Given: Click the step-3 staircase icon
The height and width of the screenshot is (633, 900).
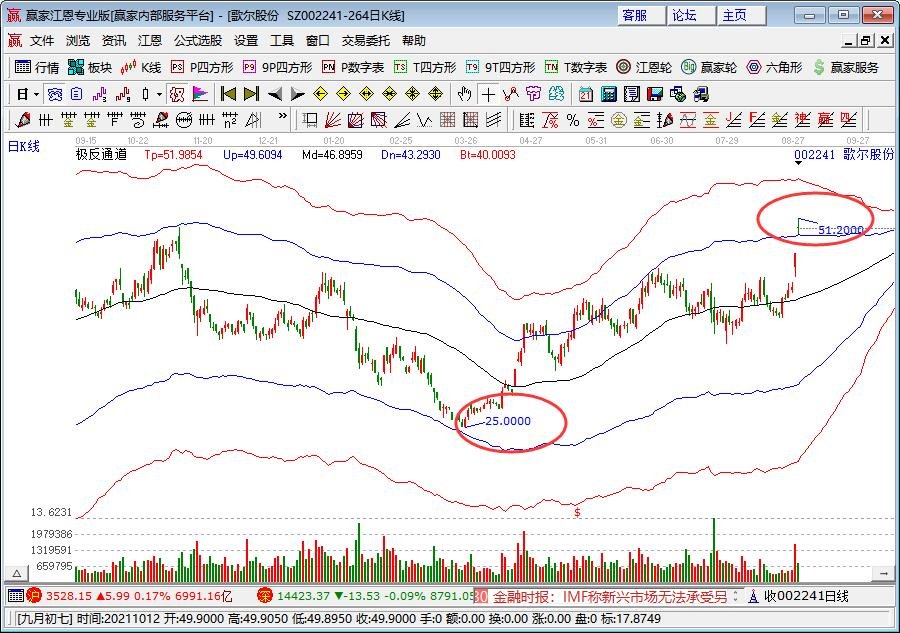Looking at the screenshot, I should pos(99,94).
